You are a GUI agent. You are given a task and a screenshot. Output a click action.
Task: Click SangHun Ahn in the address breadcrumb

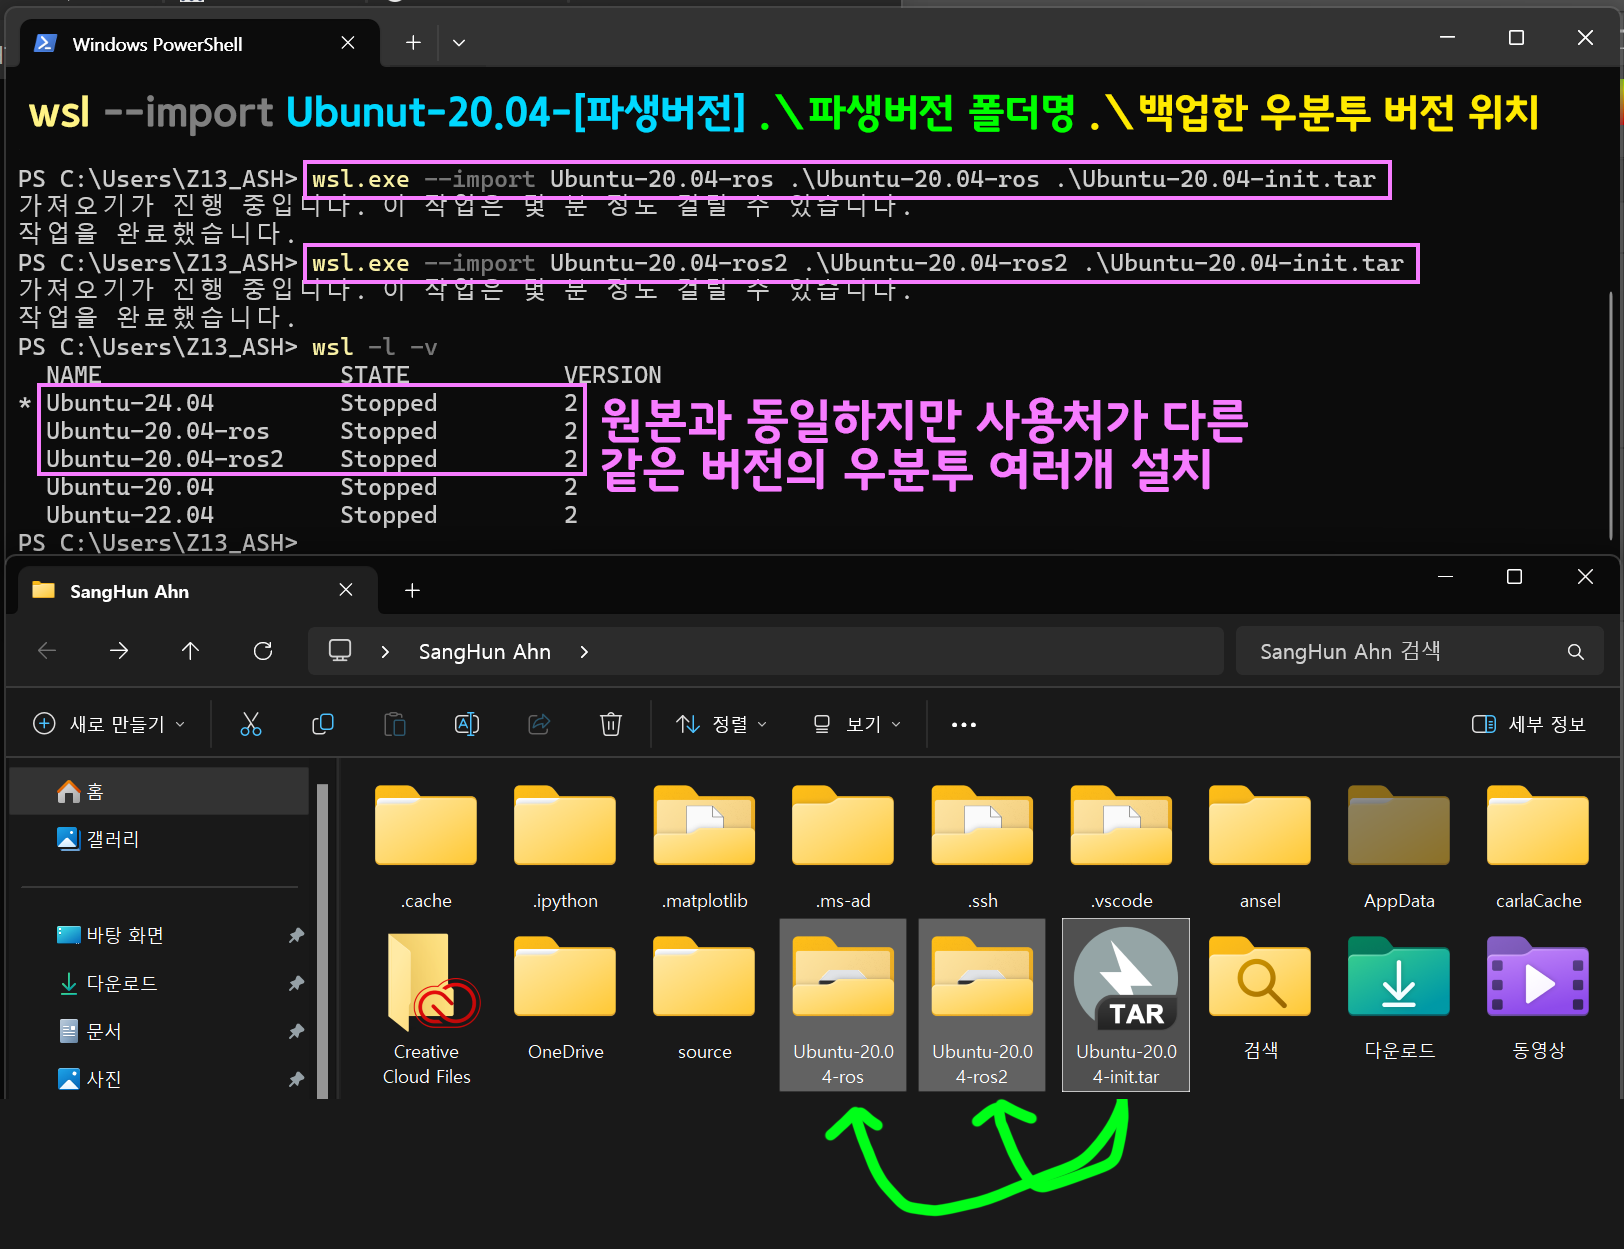click(485, 652)
